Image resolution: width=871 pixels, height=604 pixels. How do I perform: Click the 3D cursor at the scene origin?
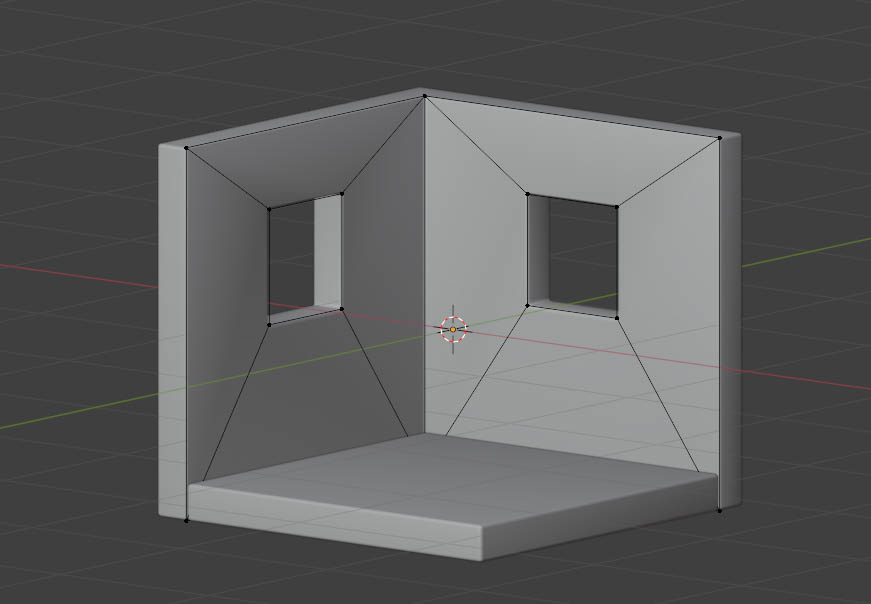tap(453, 329)
